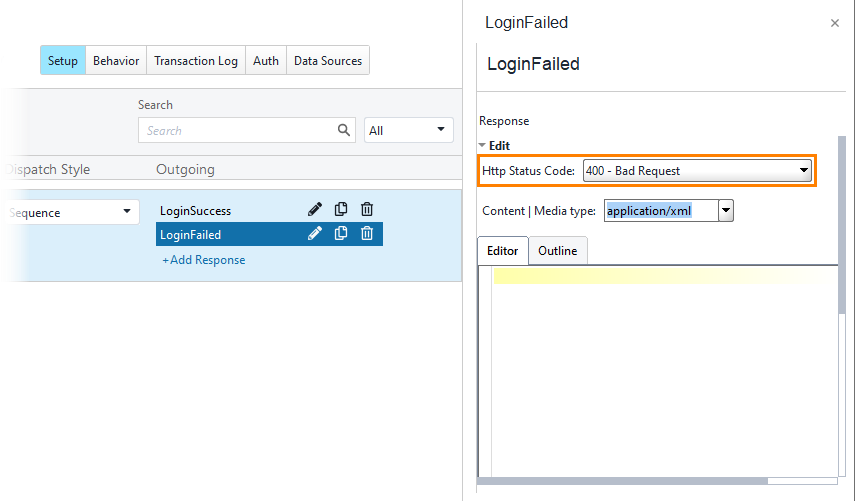Open the Data Sources tab
The height and width of the screenshot is (501, 855).
click(x=328, y=61)
